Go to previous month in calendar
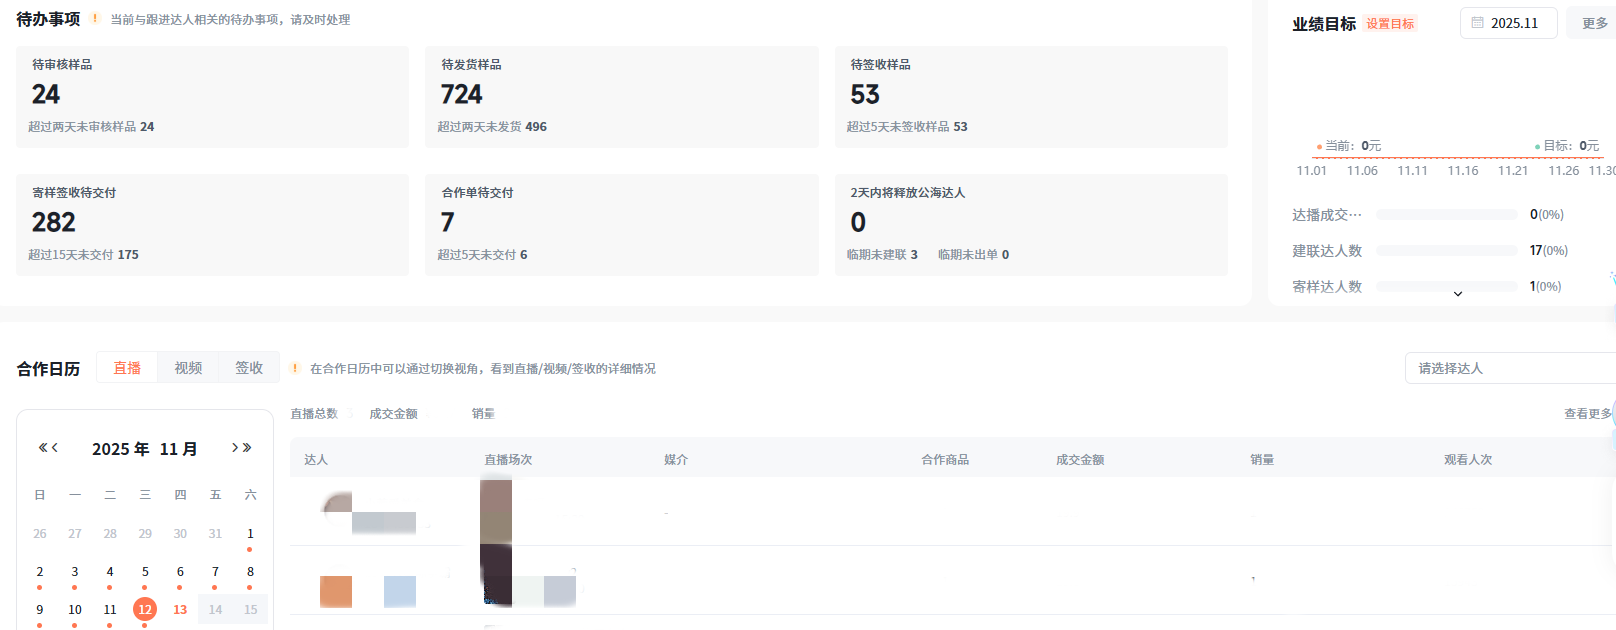The image size is (1616, 630). click(55, 448)
